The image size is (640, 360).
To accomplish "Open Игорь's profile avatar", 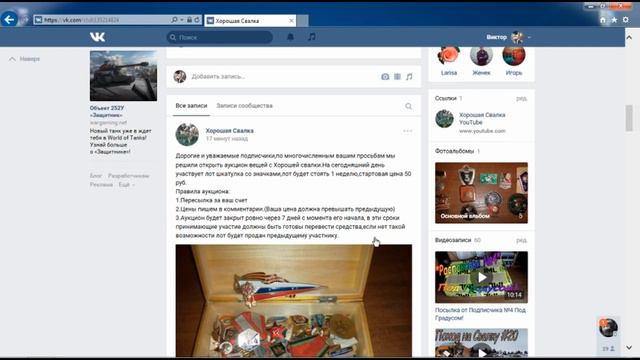I will (x=514, y=55).
